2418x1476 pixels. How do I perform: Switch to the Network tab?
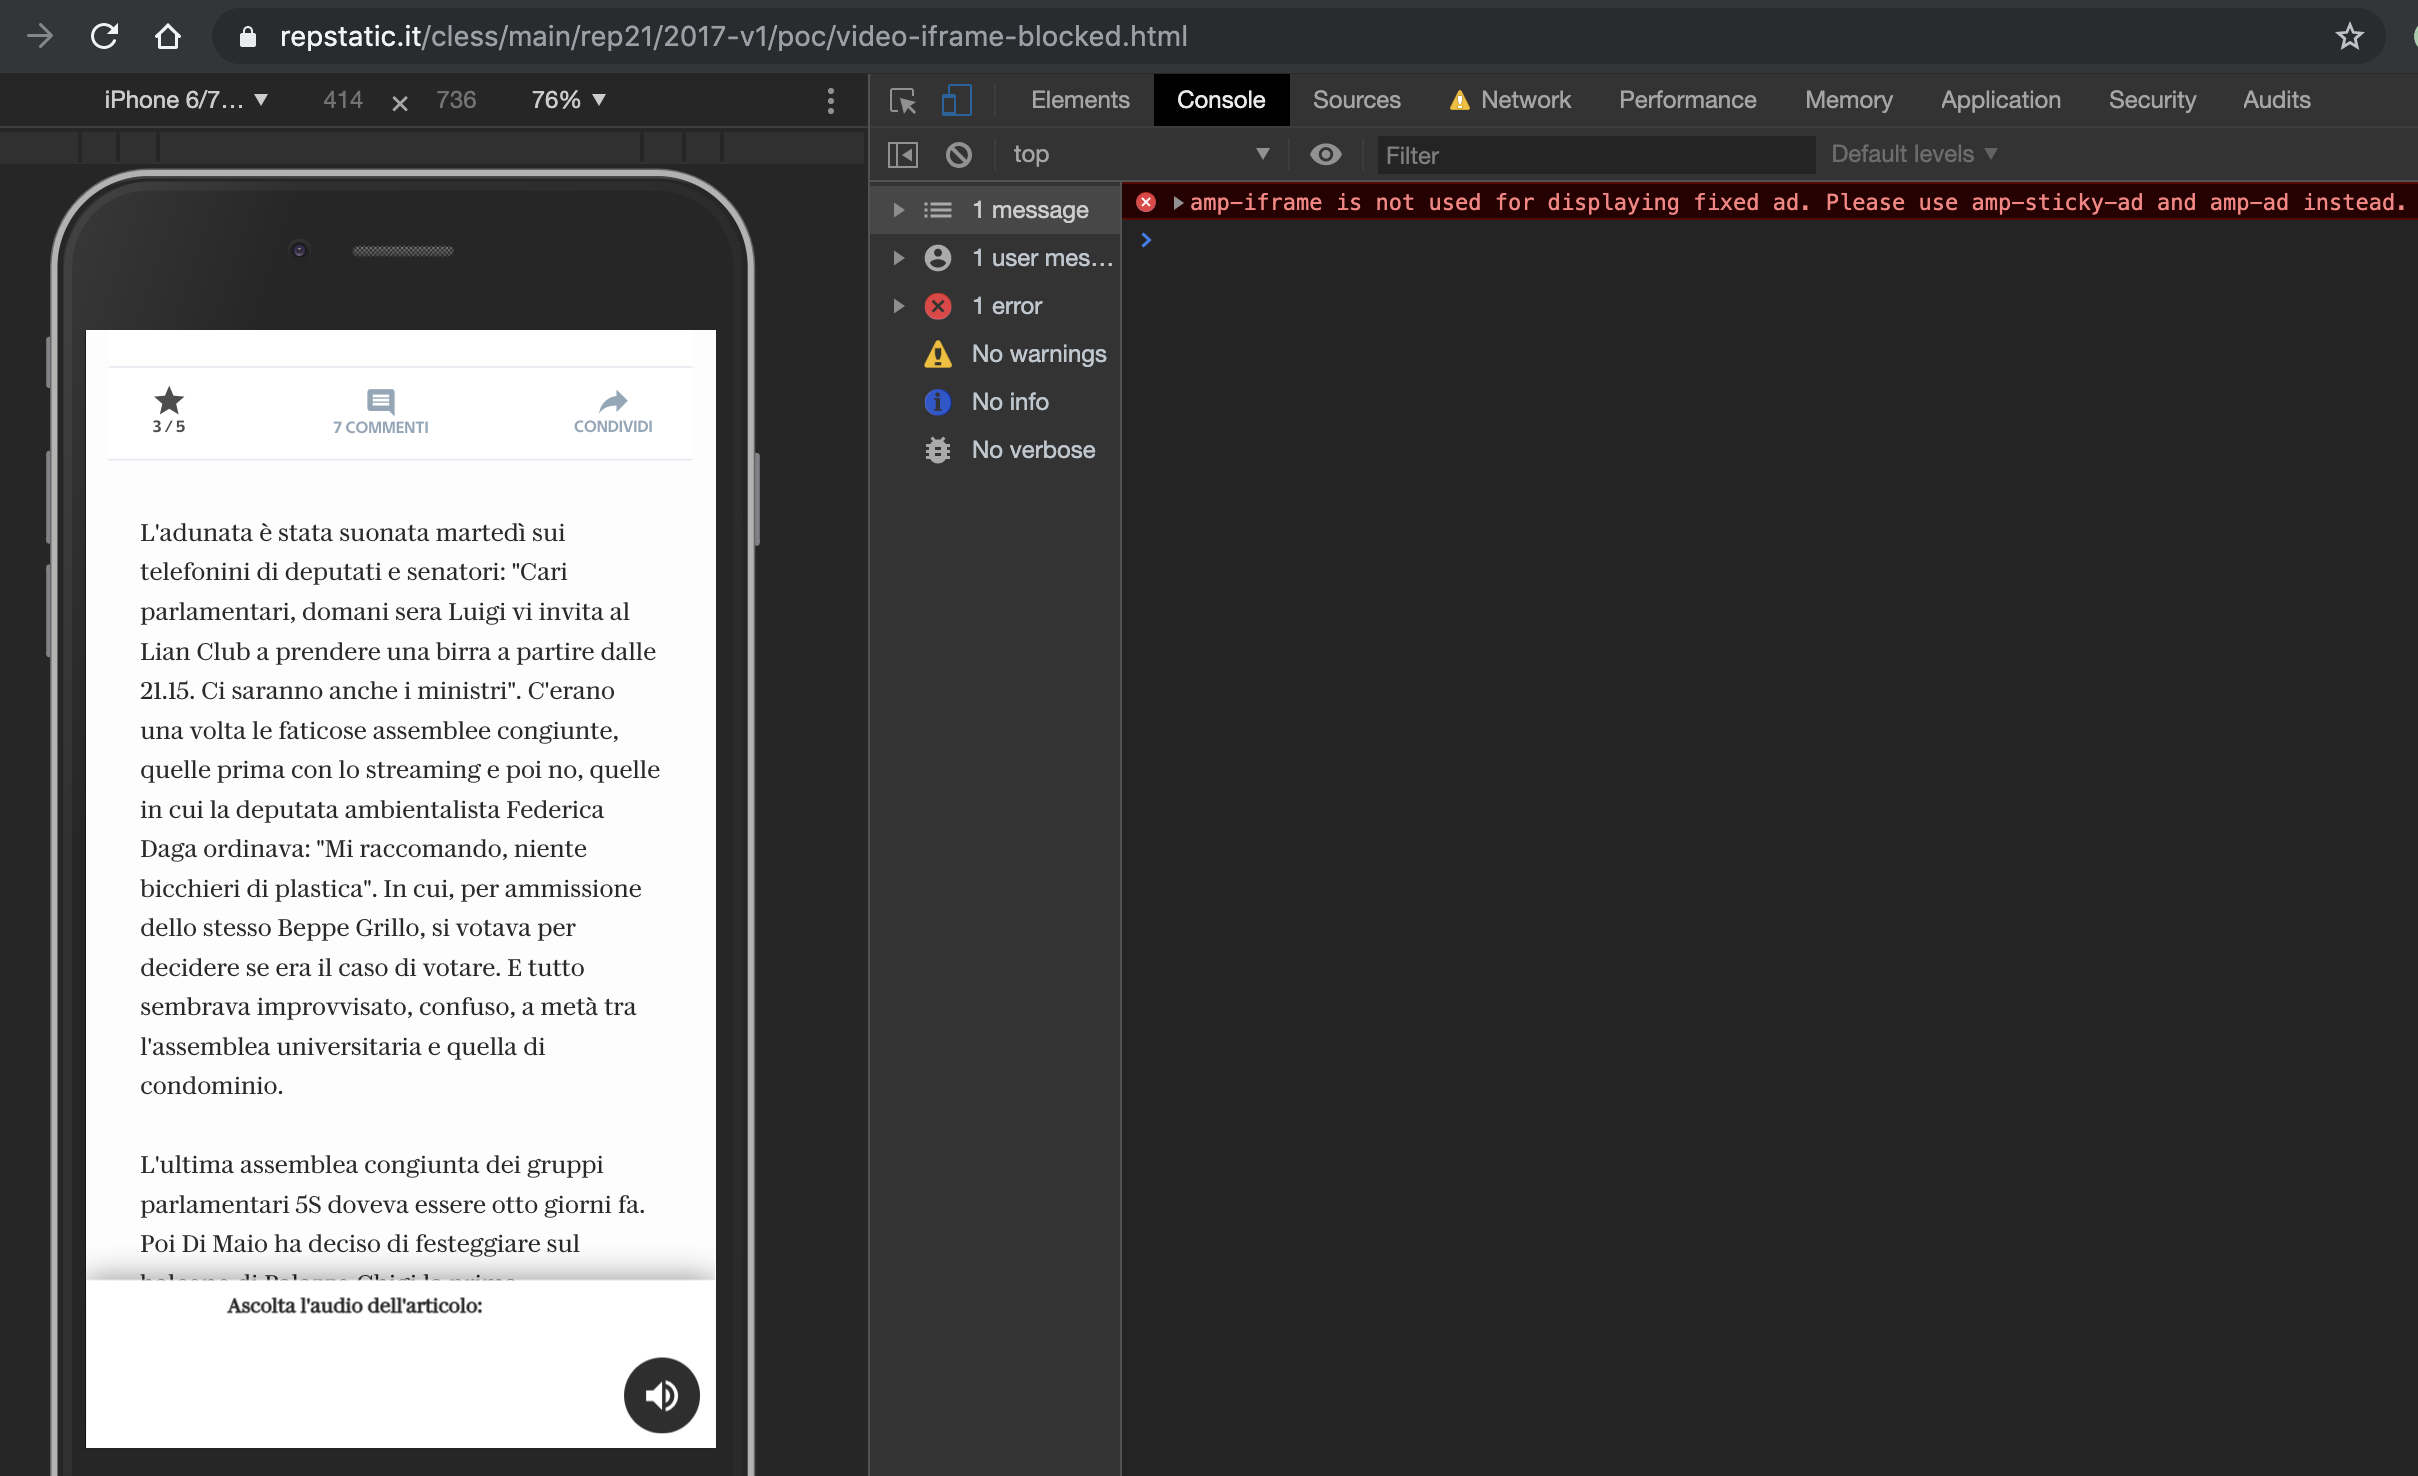click(1524, 100)
